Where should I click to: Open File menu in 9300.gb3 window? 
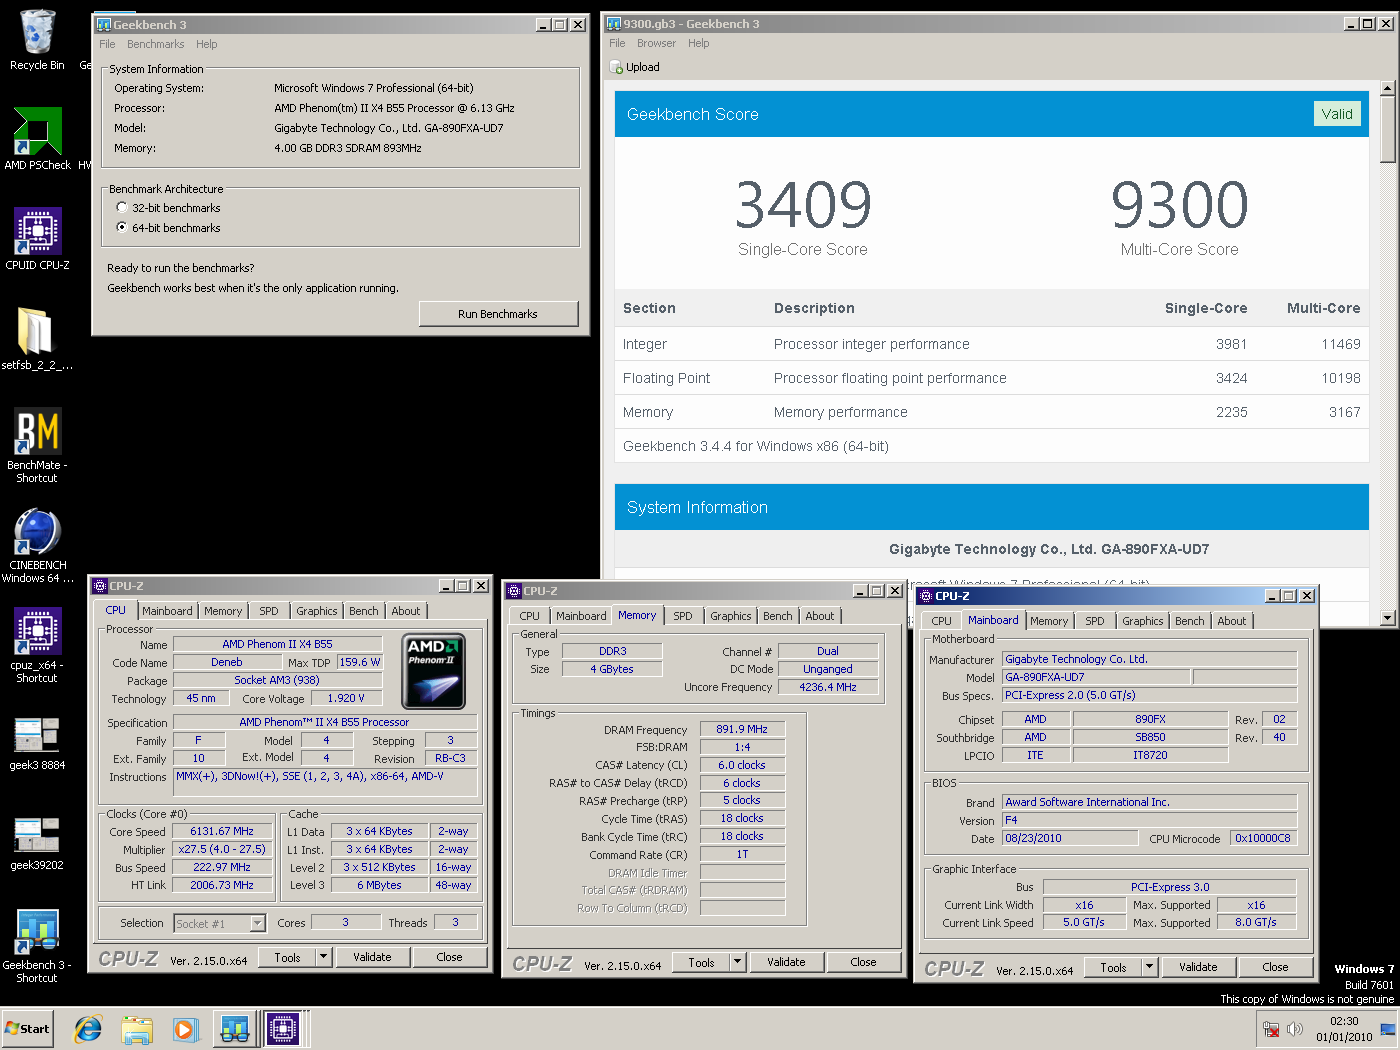click(617, 44)
